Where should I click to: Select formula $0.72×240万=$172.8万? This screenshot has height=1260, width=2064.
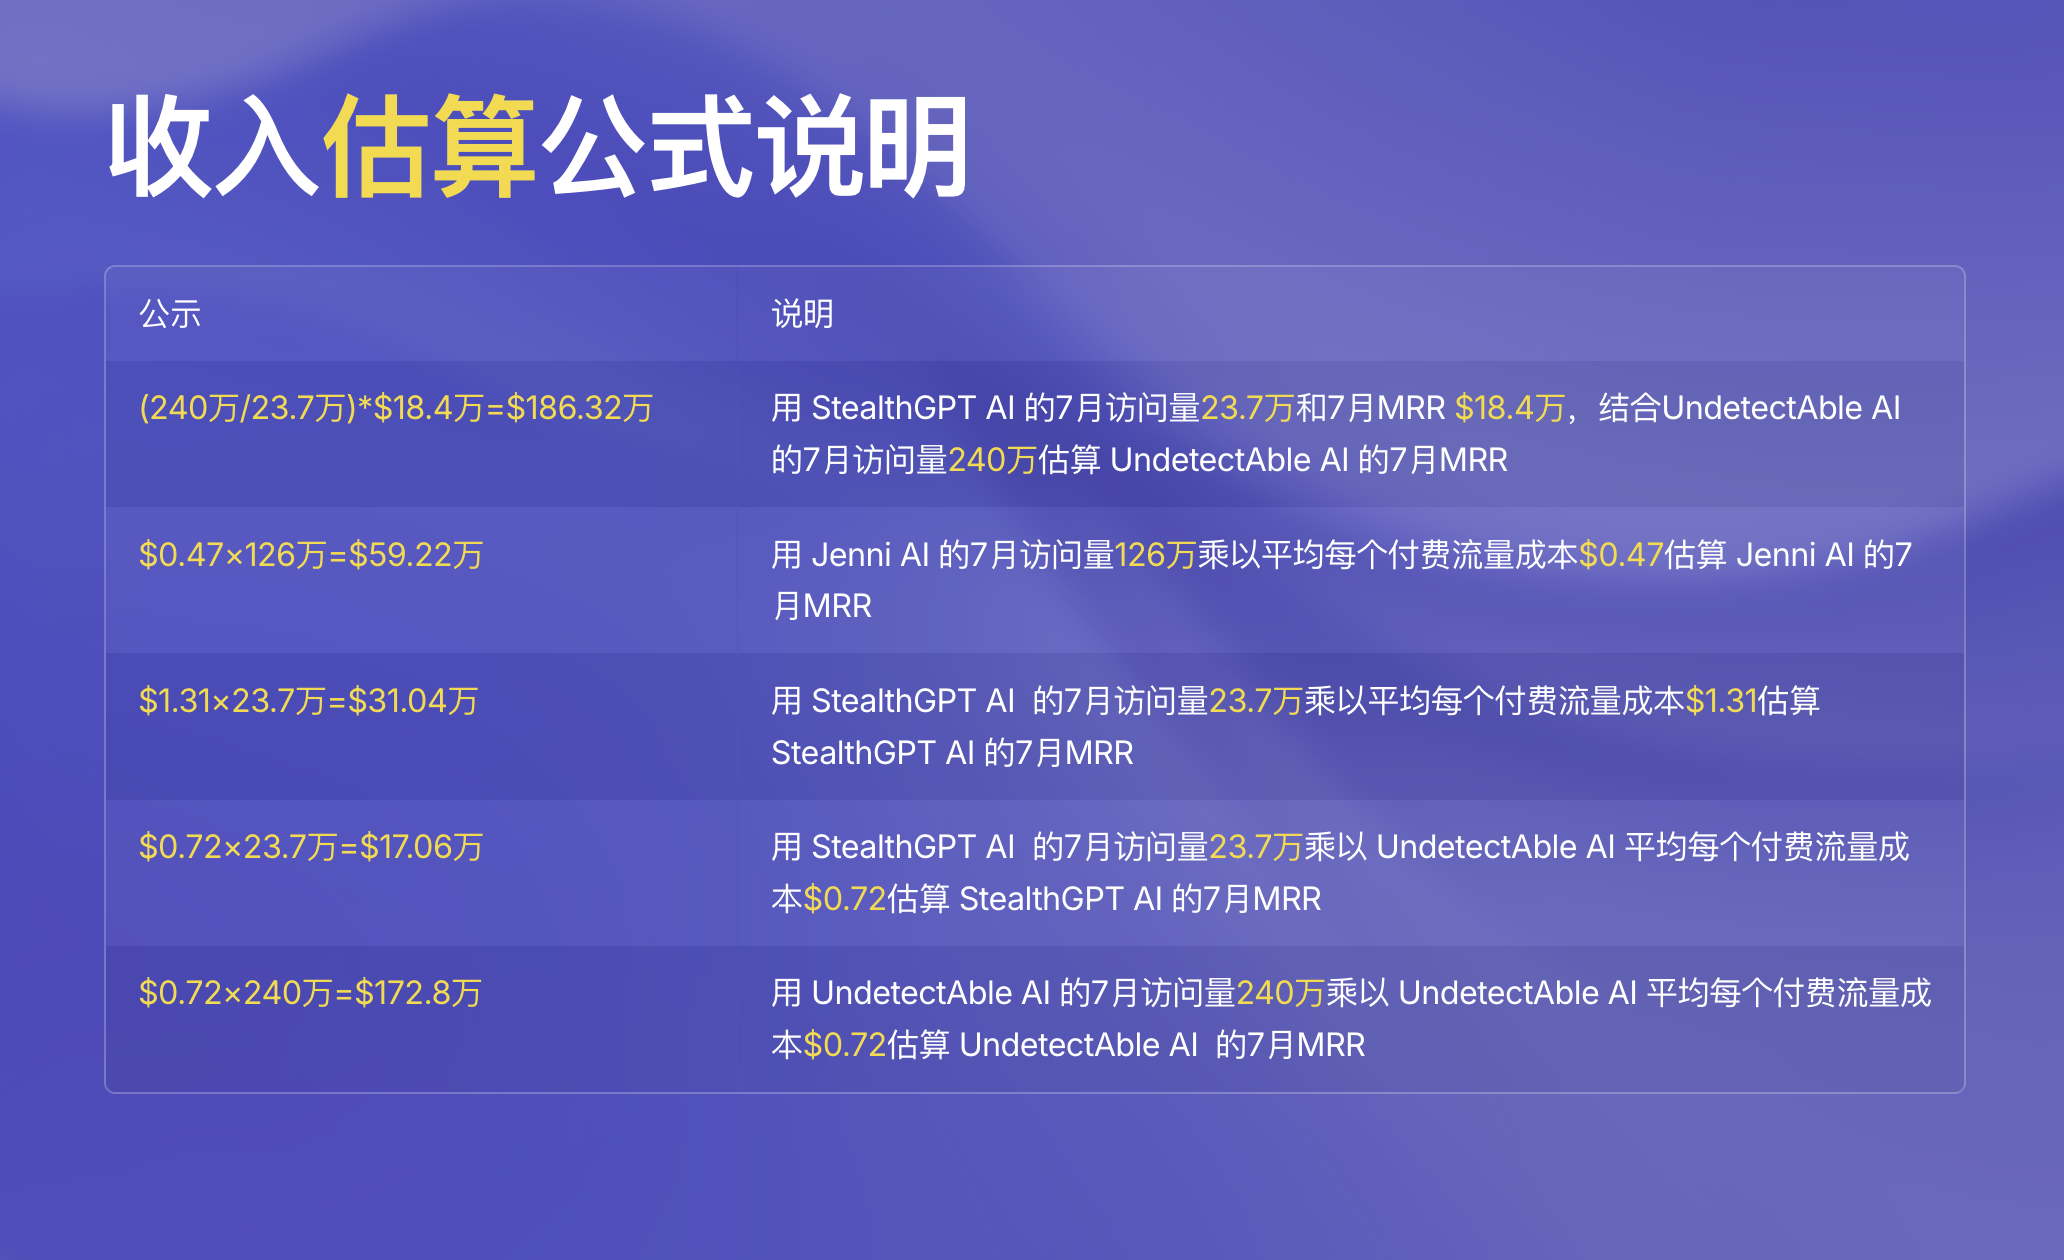pos(310,993)
